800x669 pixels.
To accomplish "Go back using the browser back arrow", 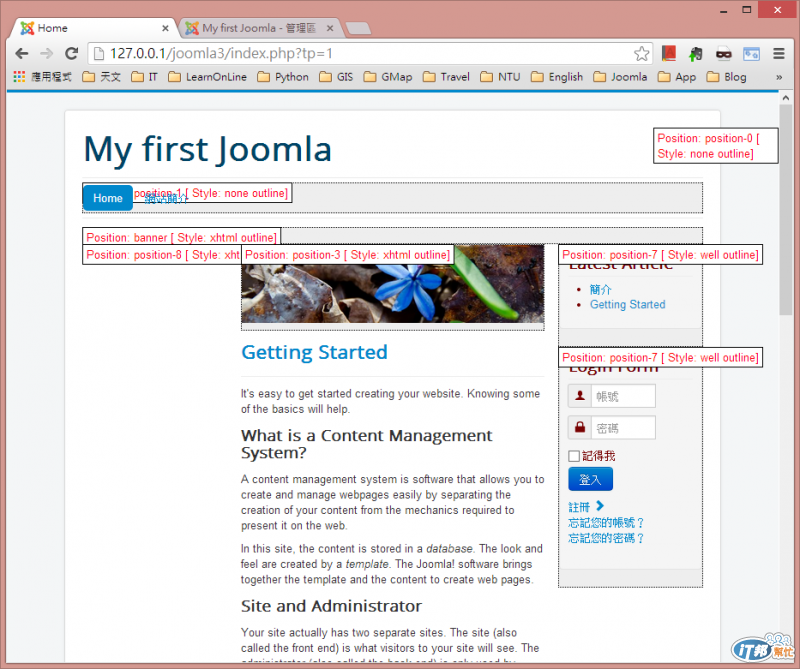I will (x=21, y=53).
